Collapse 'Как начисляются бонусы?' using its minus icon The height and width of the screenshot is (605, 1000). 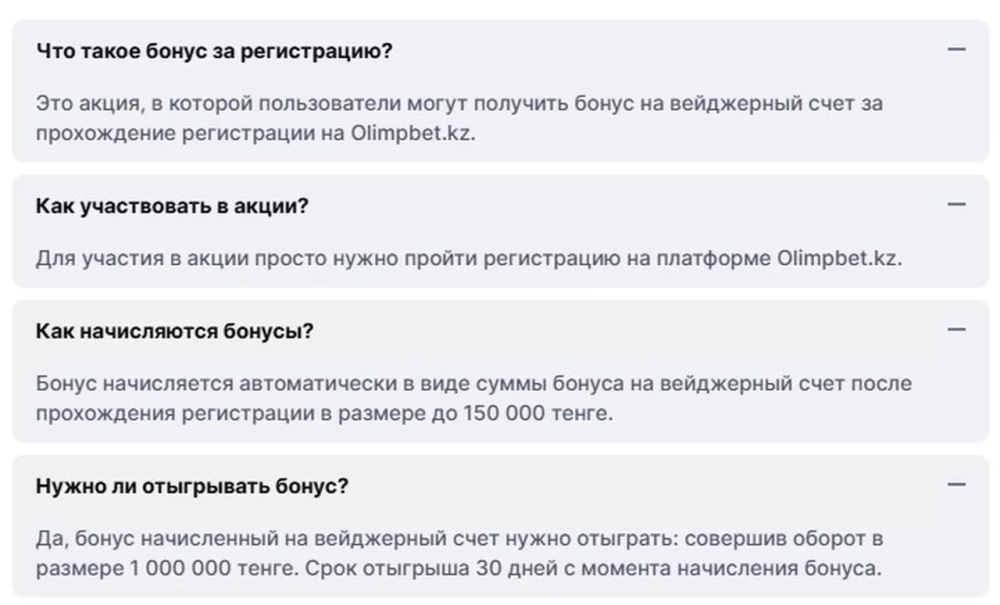point(956,330)
